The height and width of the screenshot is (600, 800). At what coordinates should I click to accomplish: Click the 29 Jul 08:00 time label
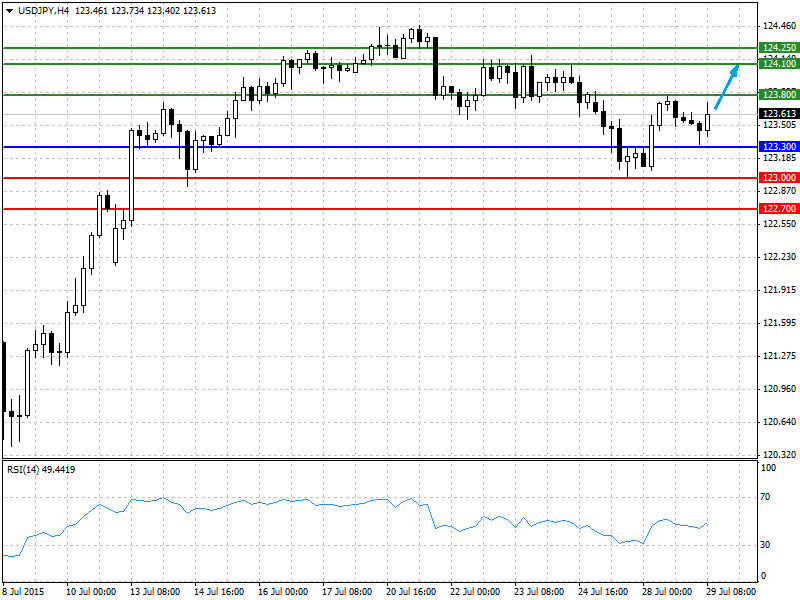(x=731, y=592)
